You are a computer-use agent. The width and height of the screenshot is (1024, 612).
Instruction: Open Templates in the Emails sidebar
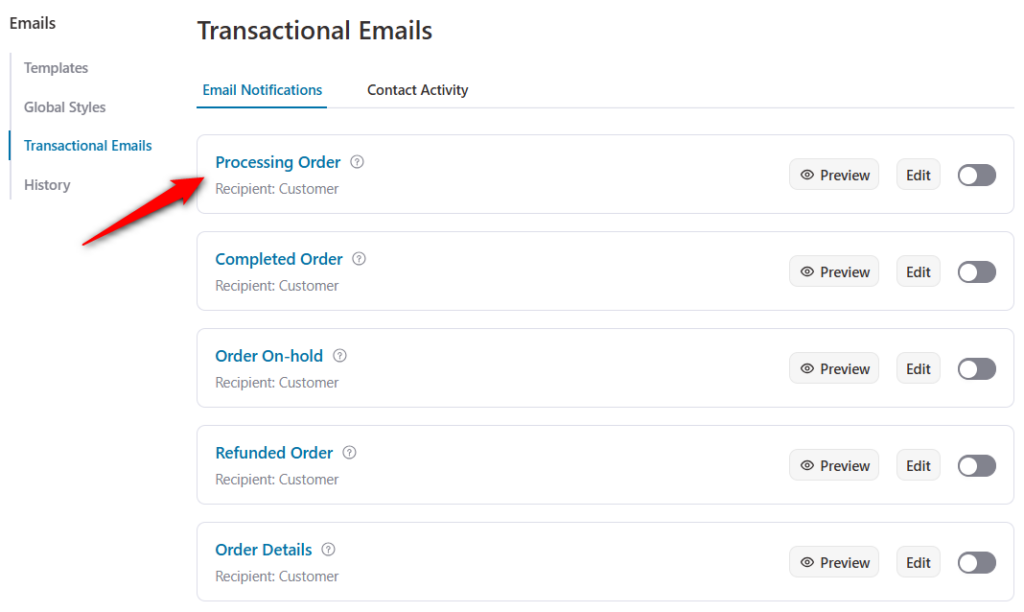click(55, 67)
